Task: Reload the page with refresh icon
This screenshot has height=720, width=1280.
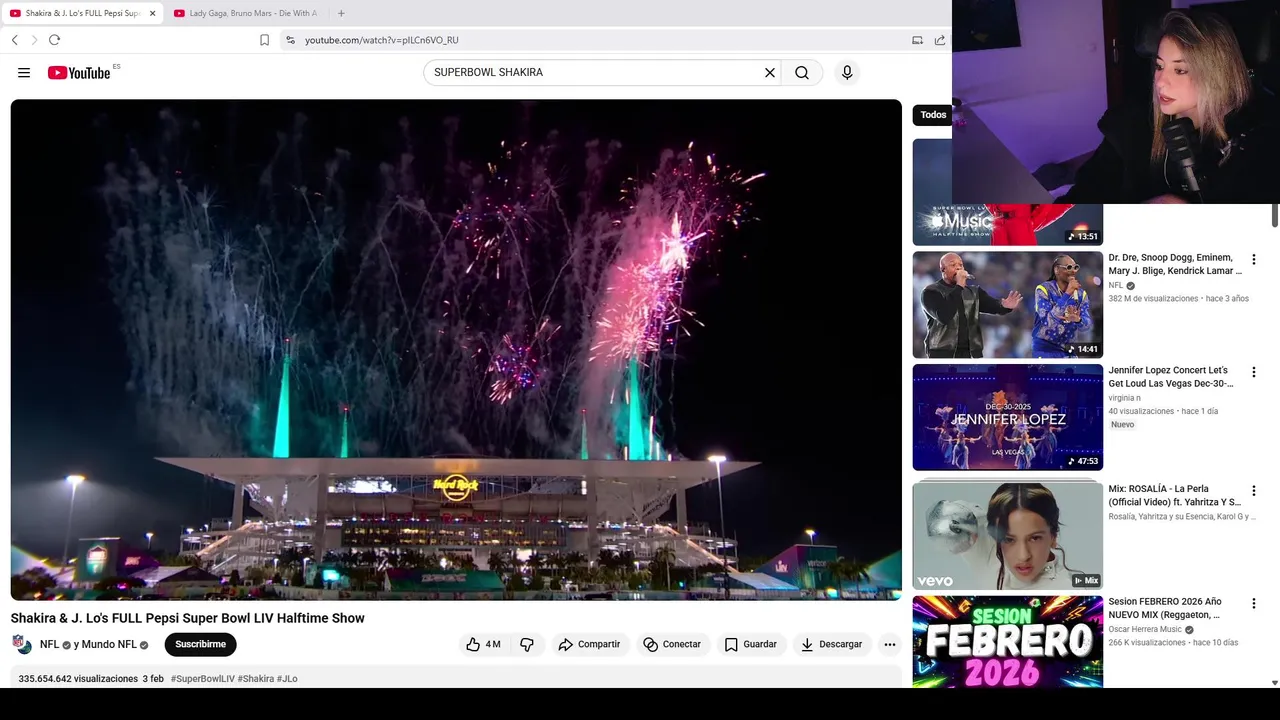Action: 54,40
